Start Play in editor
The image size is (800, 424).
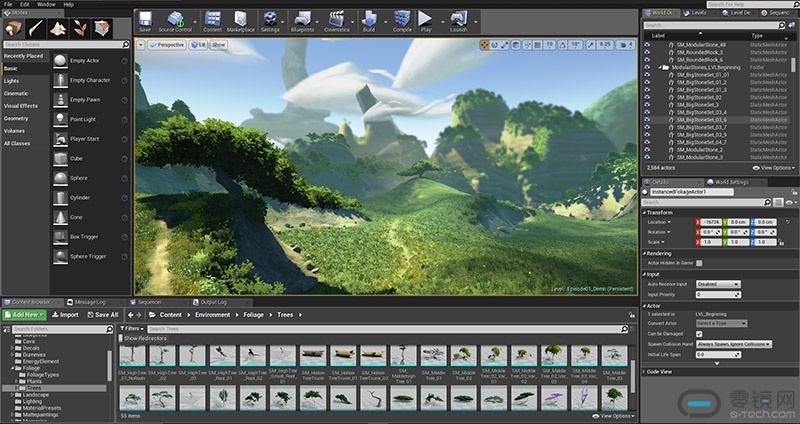tap(426, 21)
